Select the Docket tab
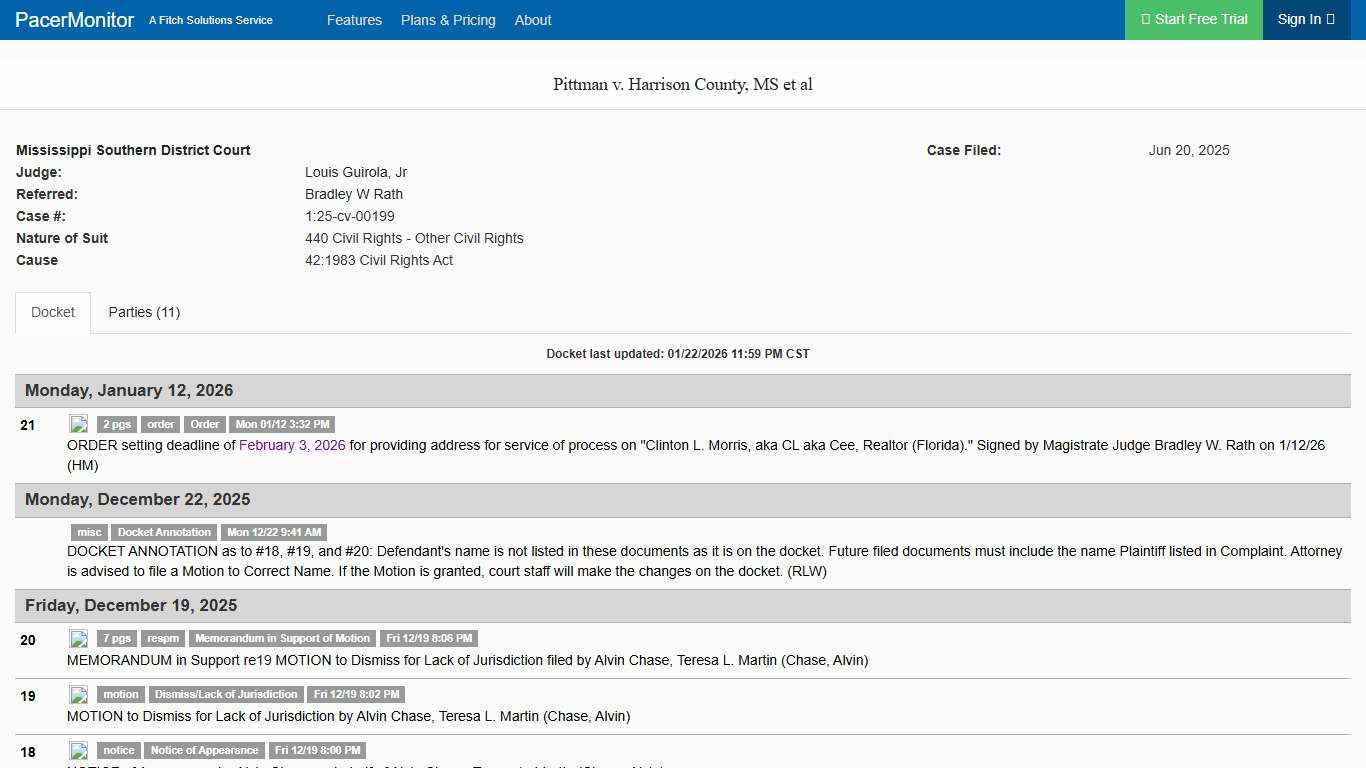Viewport: 1366px width, 768px height. (52, 312)
